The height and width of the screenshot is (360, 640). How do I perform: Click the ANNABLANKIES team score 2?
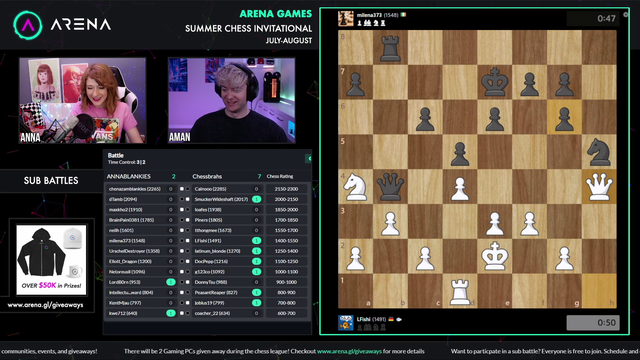(x=173, y=176)
